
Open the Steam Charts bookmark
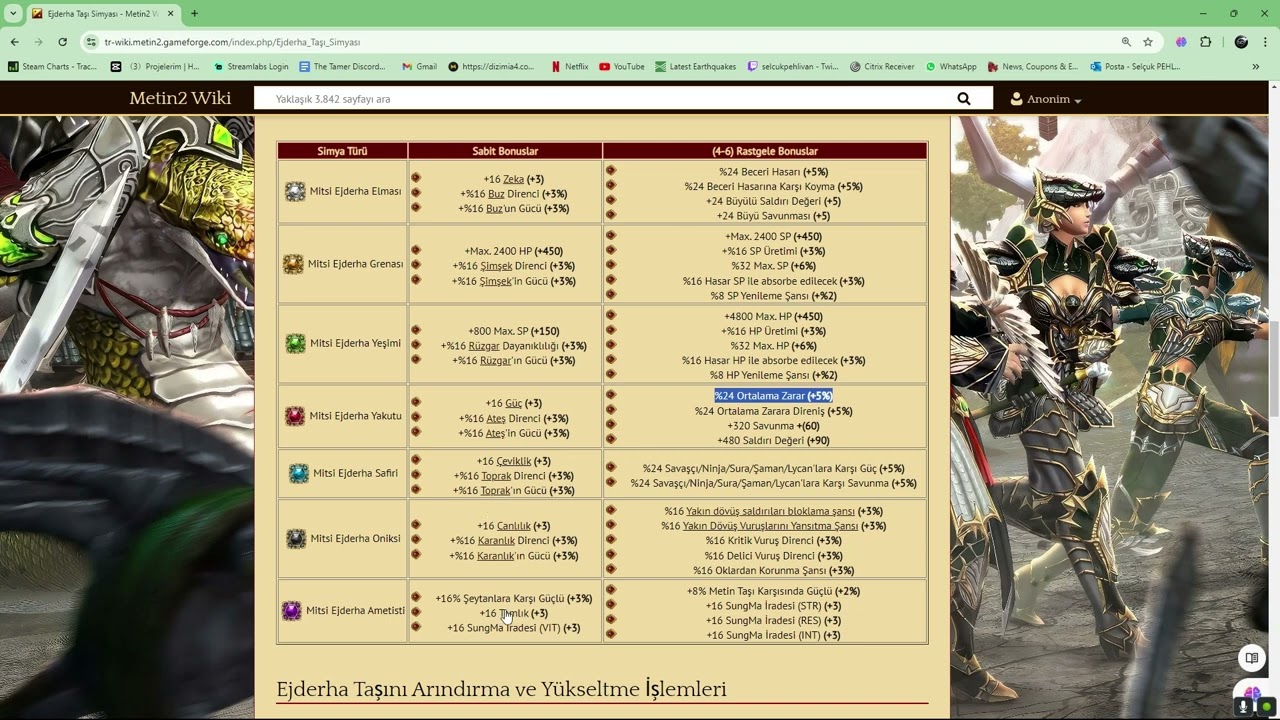(x=53, y=67)
